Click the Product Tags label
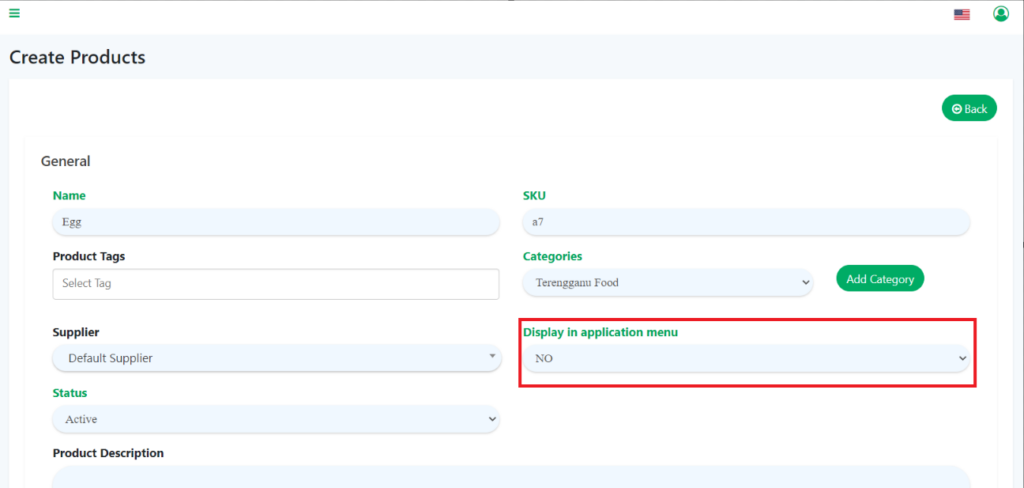This screenshot has height=488, width=1024. tap(88, 256)
